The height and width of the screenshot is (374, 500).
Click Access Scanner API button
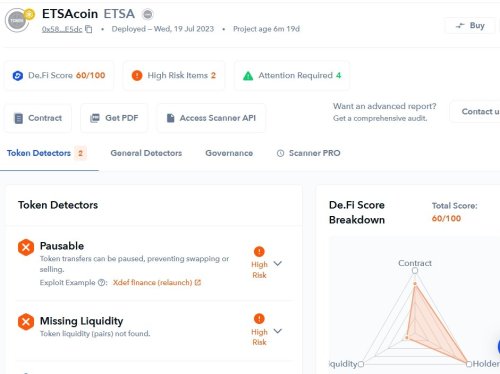point(211,118)
